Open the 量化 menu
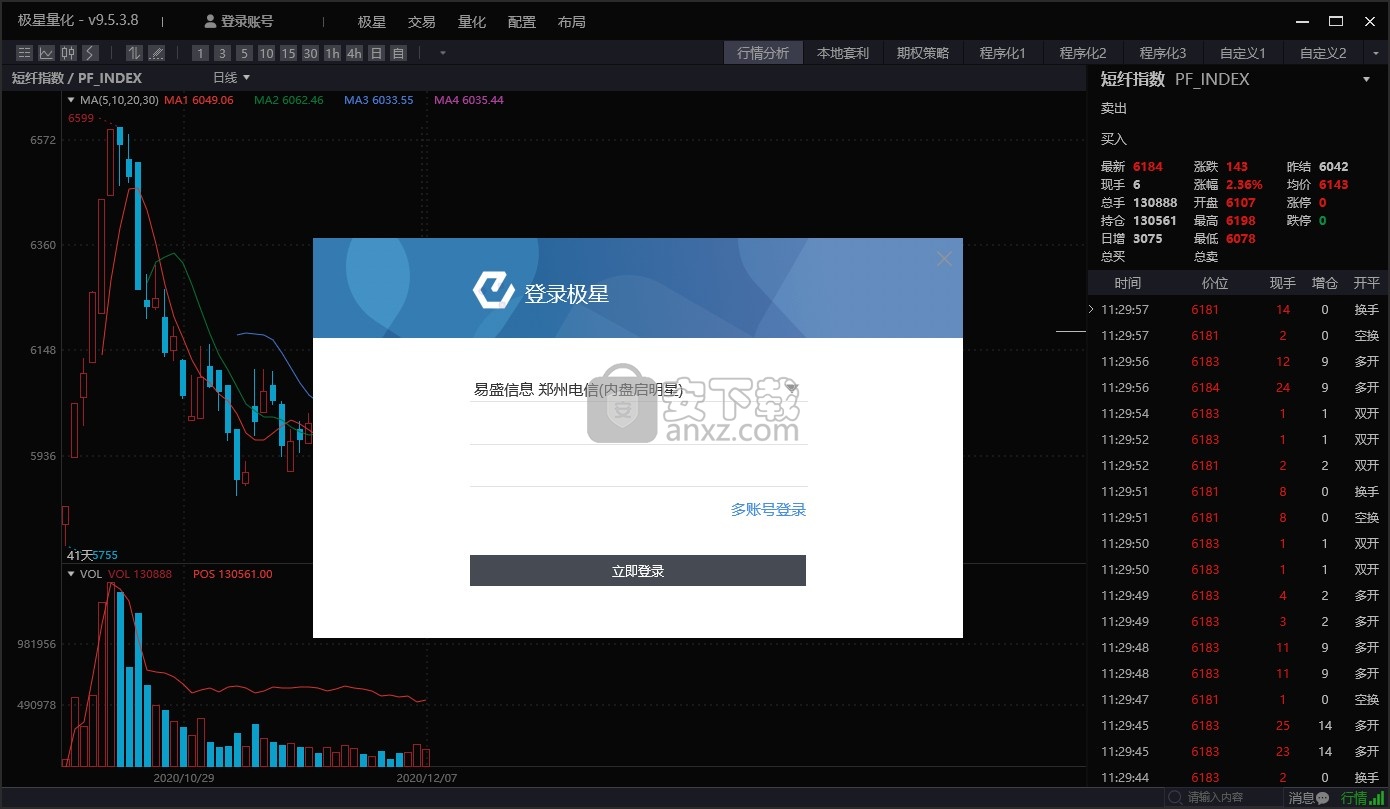This screenshot has width=1390, height=809. click(x=472, y=21)
